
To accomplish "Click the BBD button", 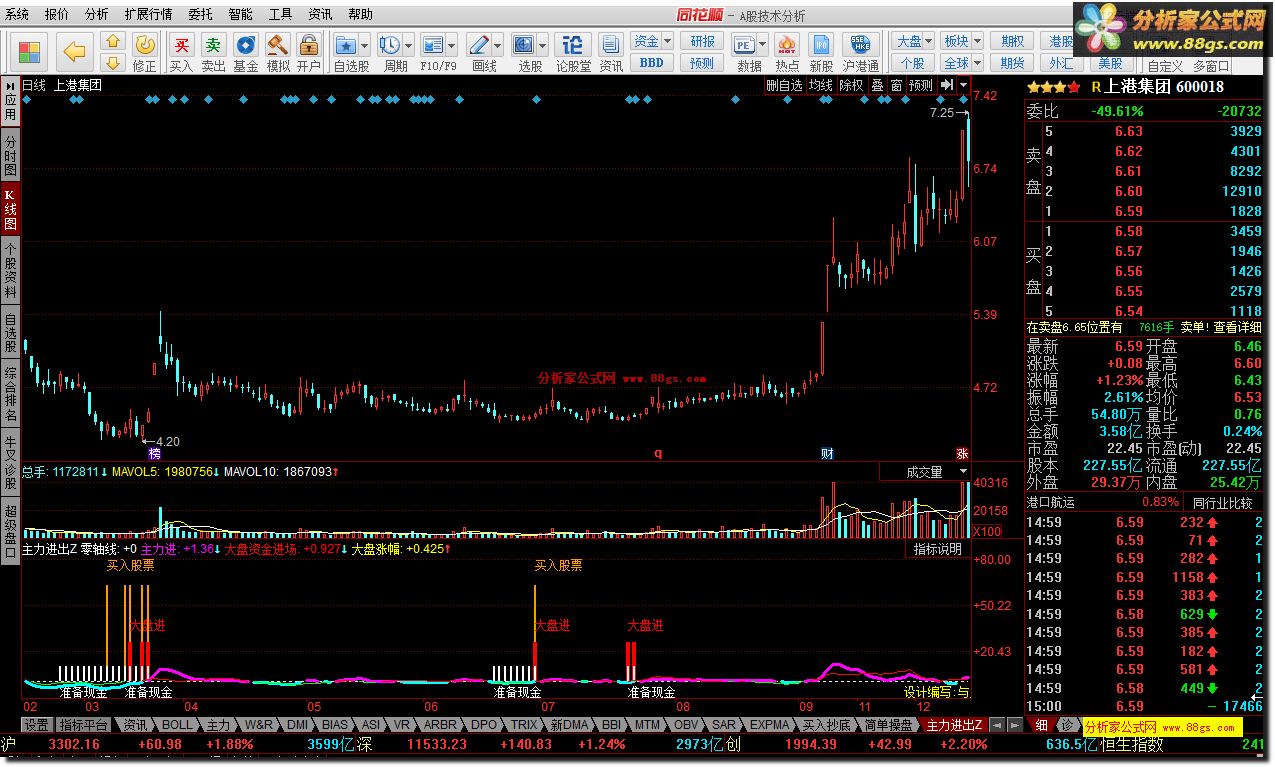I will point(651,62).
